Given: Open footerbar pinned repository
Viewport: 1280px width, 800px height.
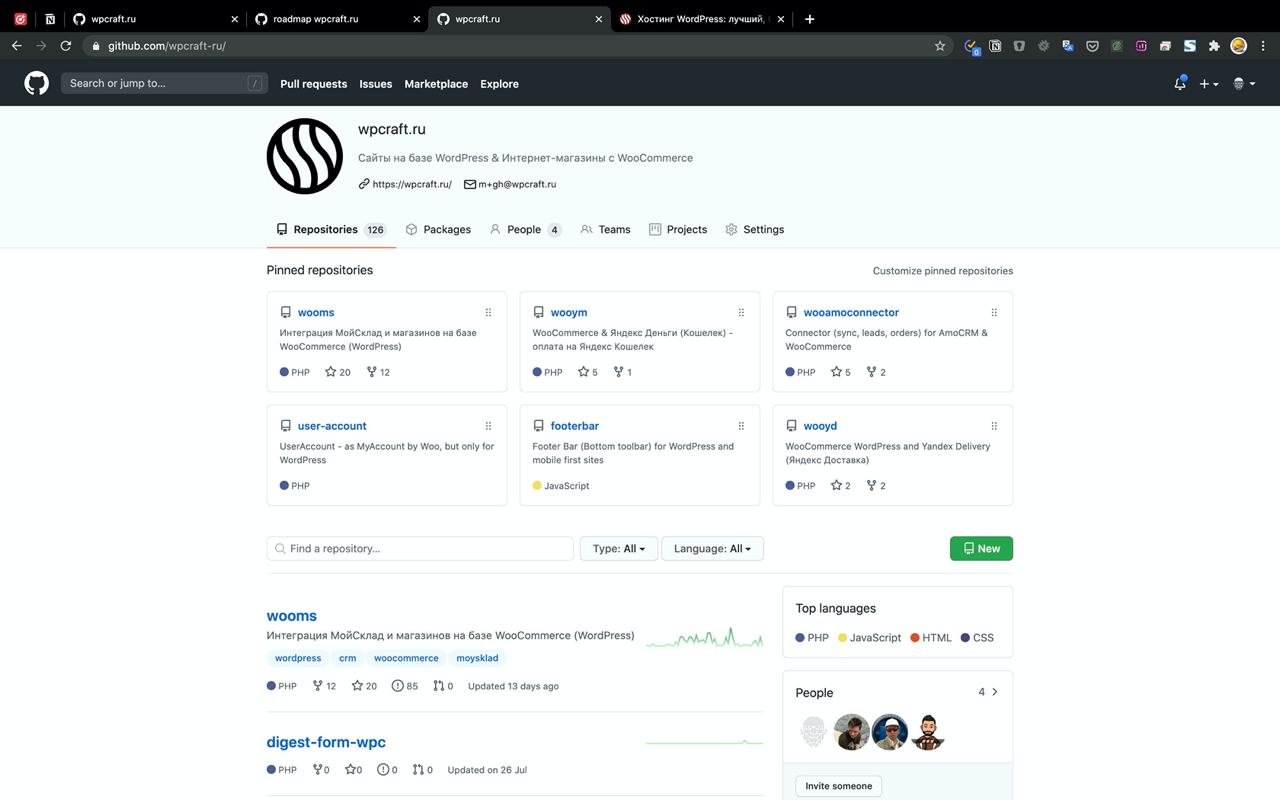Looking at the screenshot, I should [574, 426].
